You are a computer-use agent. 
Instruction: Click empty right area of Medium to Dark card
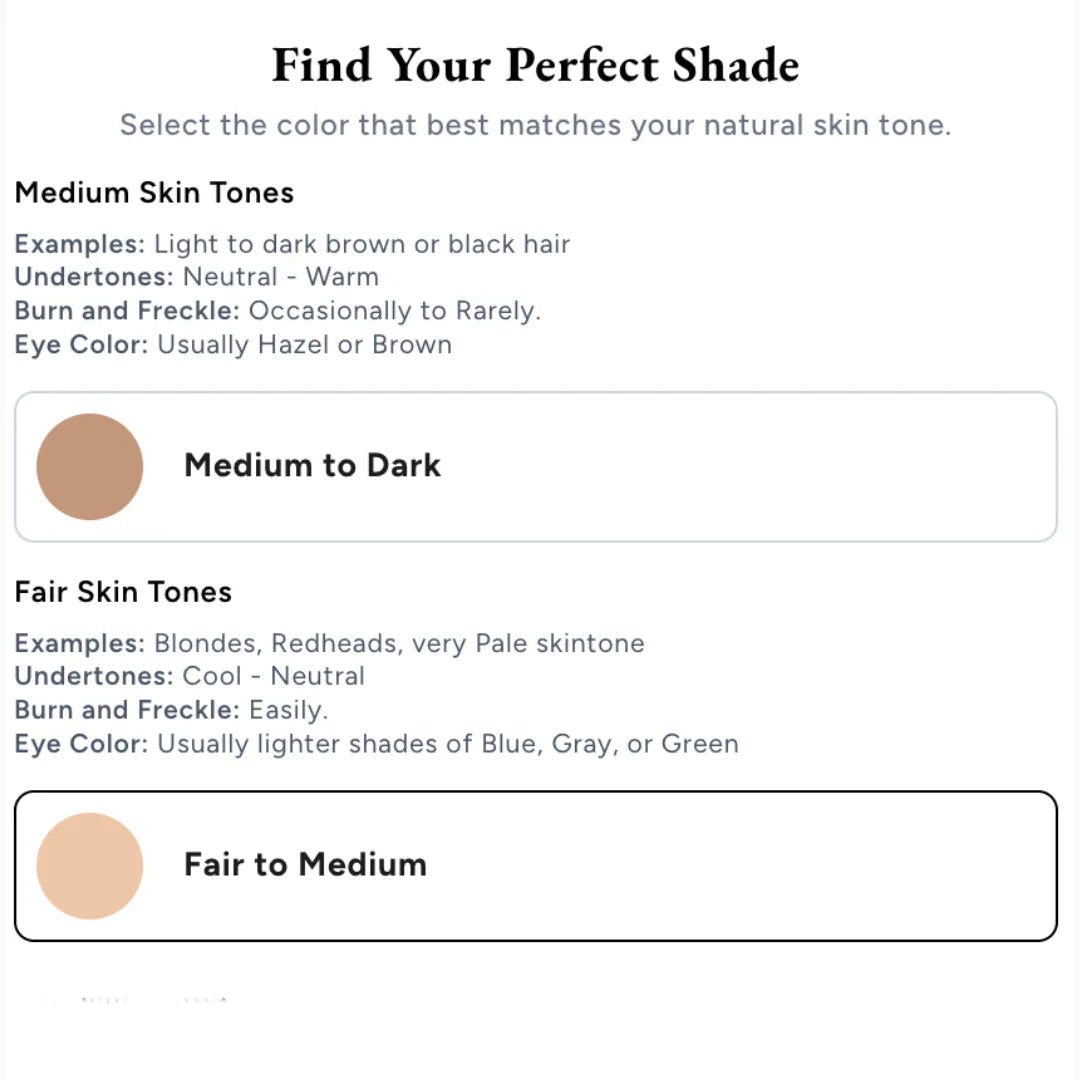(850, 467)
